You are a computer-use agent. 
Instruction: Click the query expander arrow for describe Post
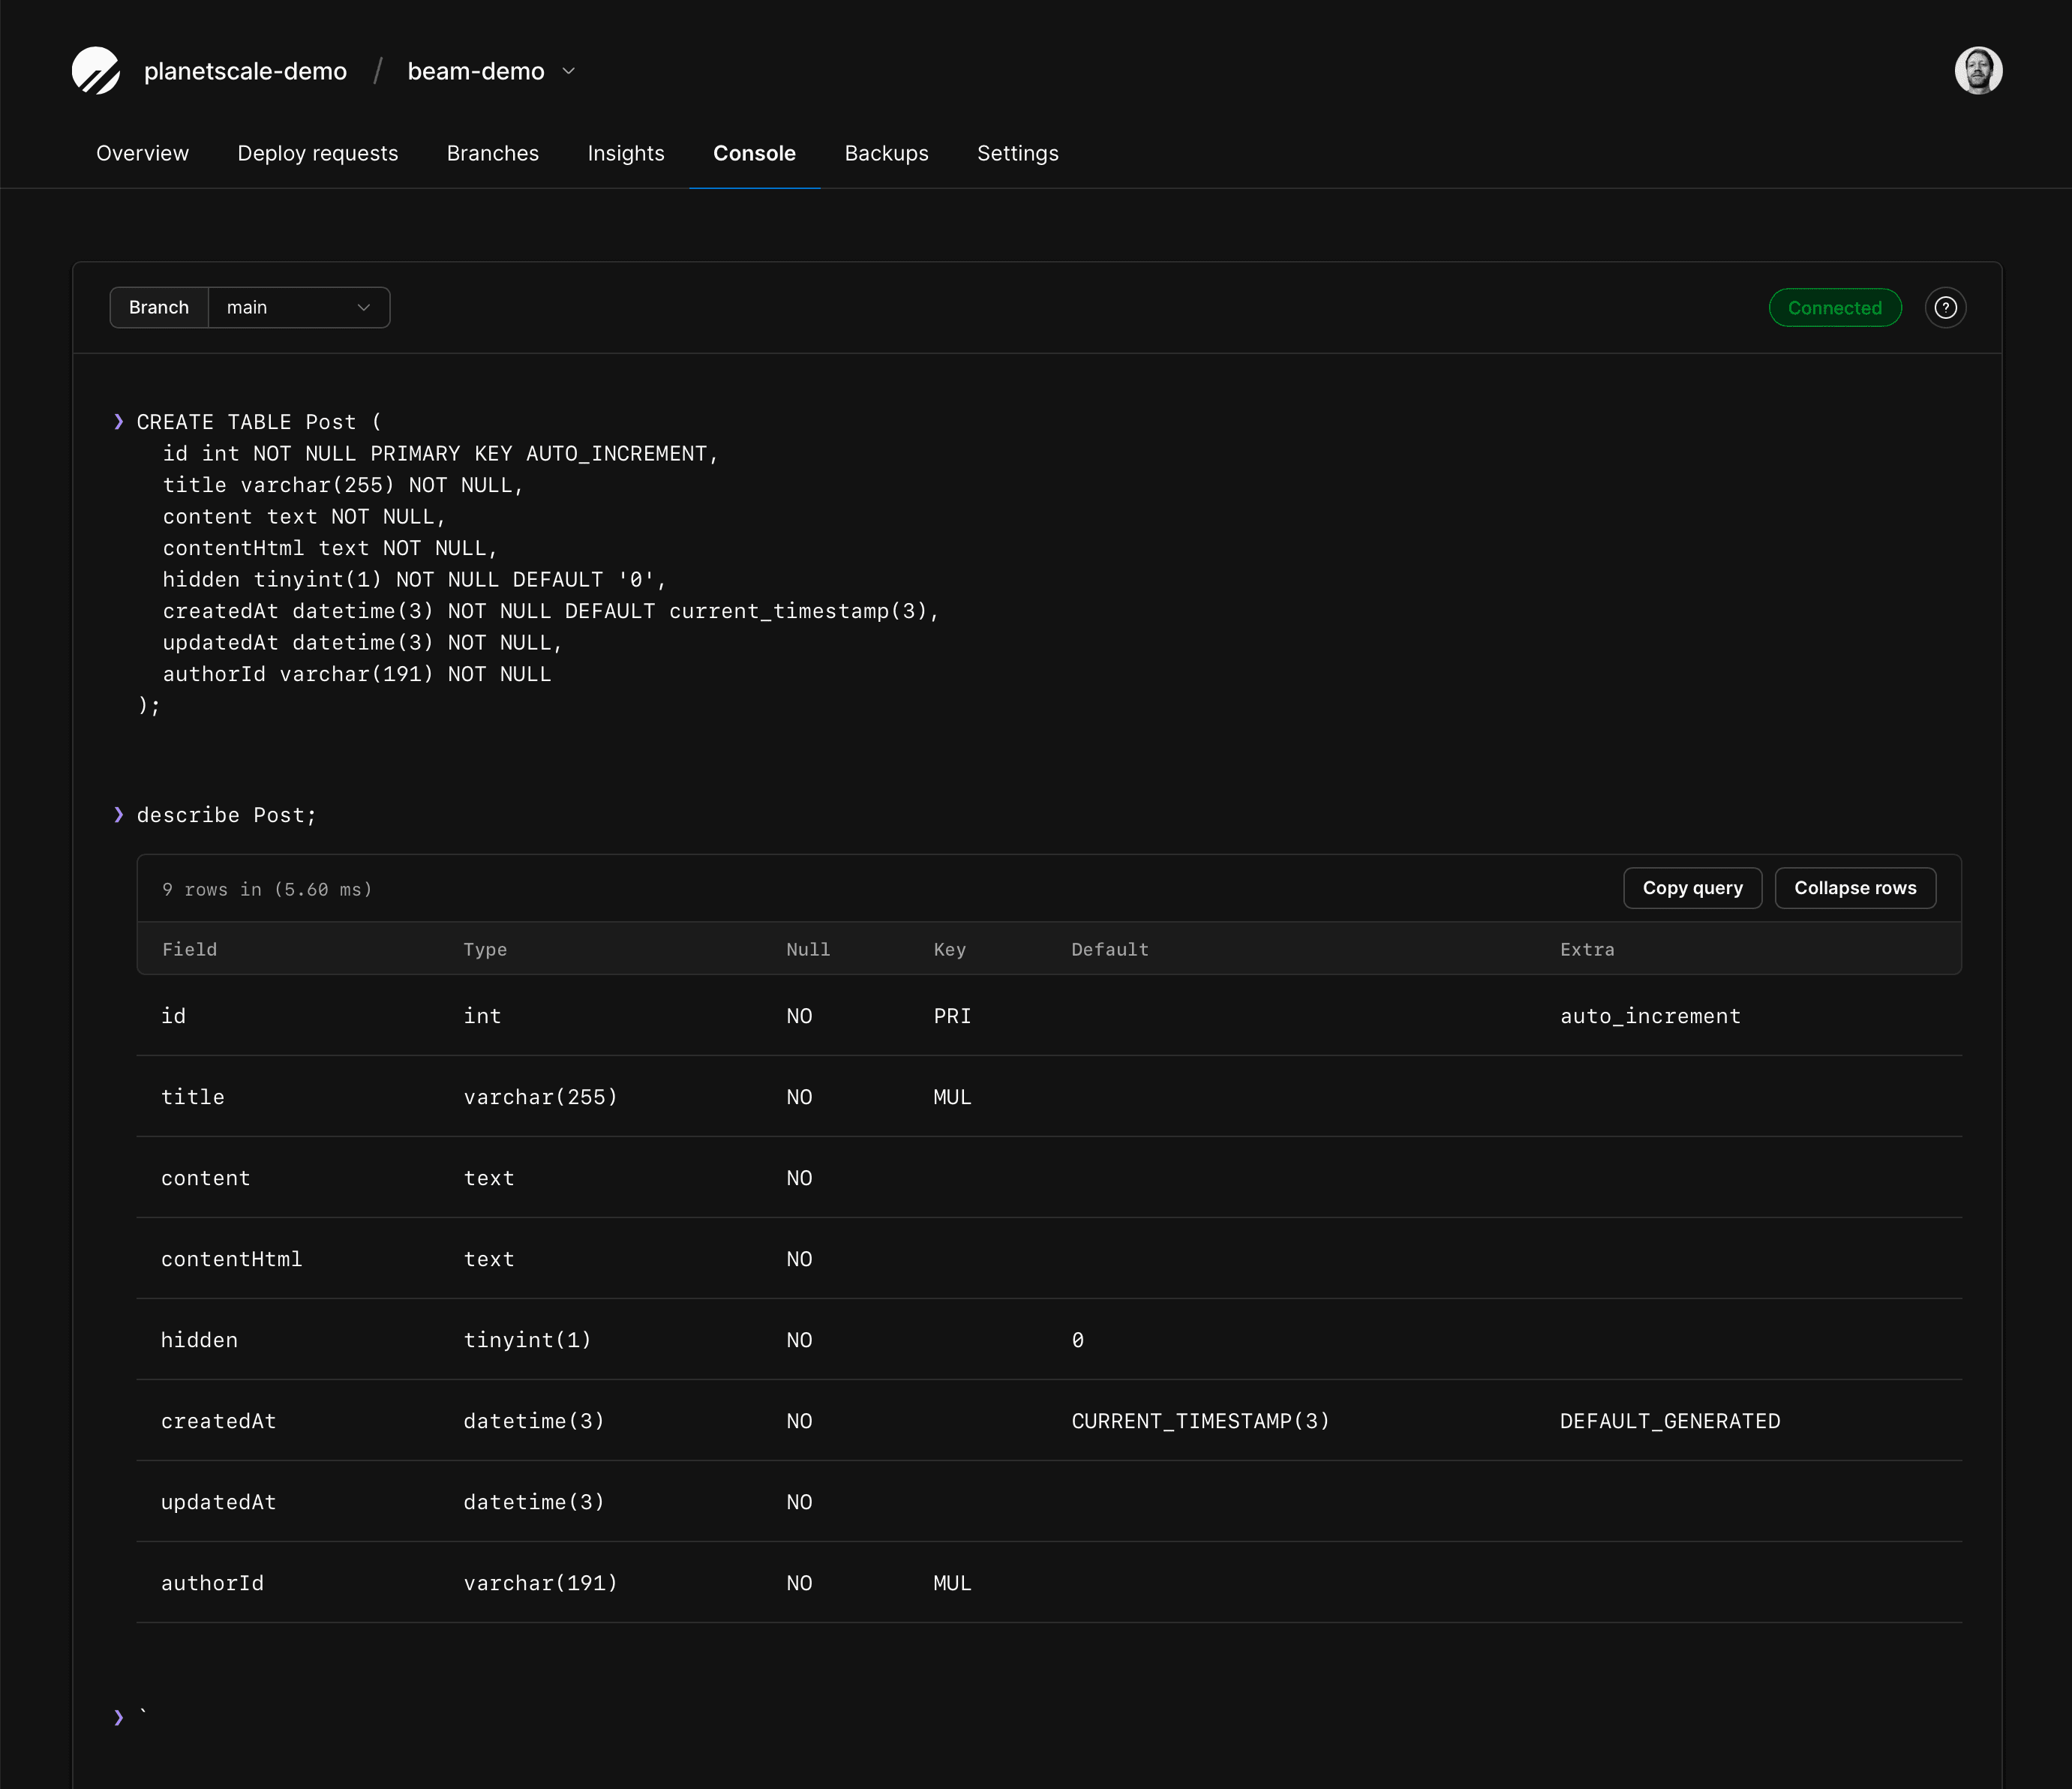(118, 815)
